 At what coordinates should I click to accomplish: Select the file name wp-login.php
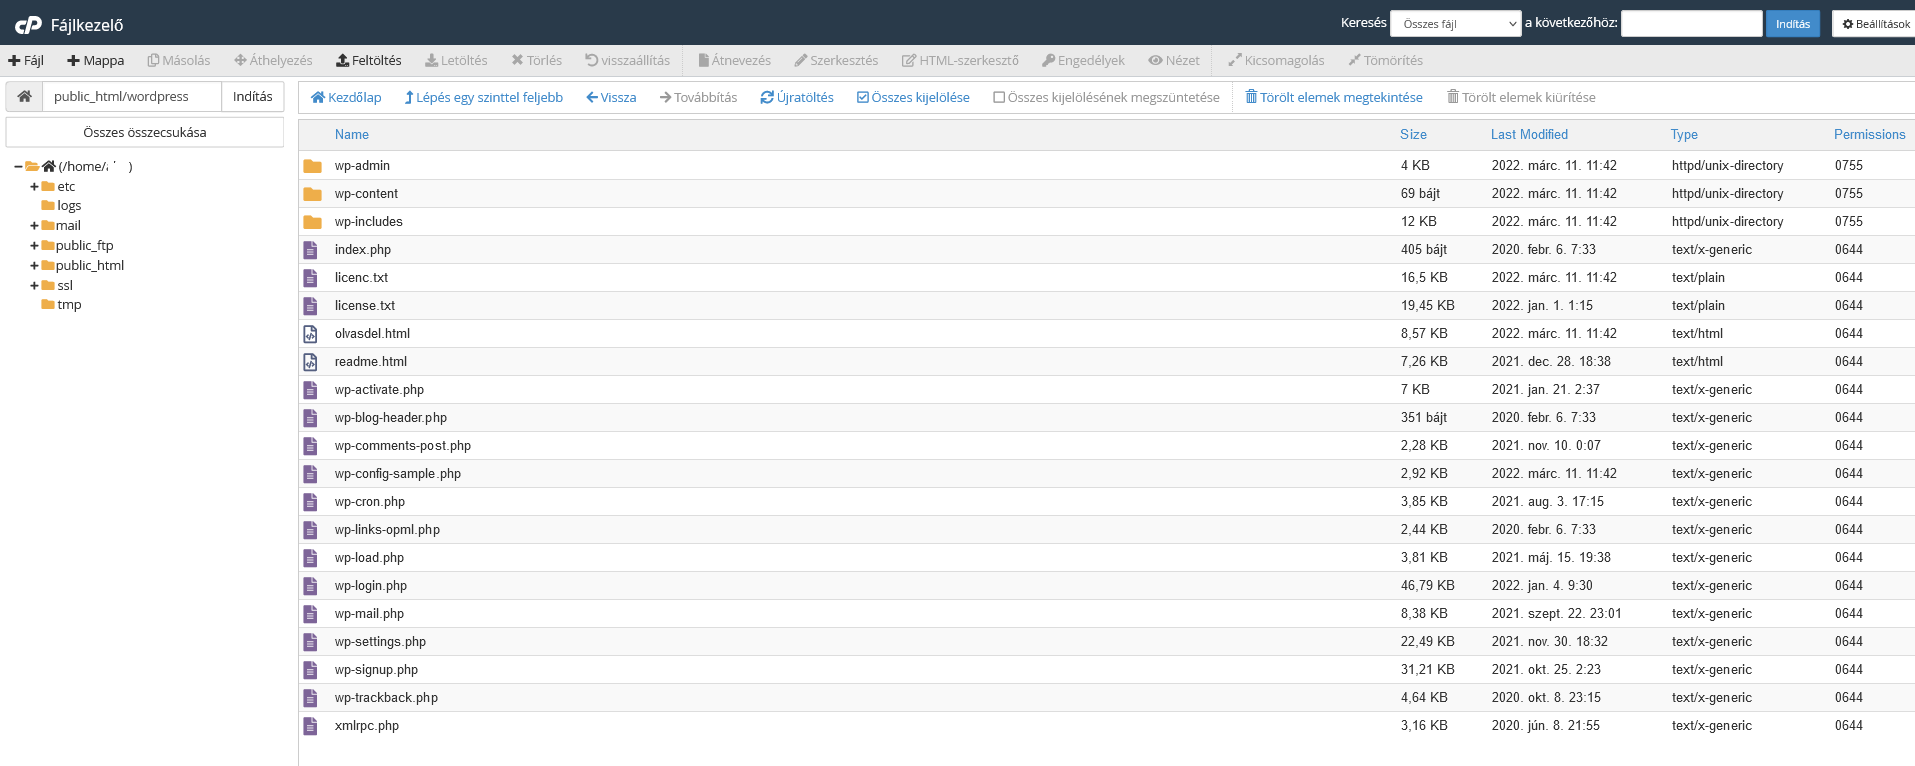point(371,586)
